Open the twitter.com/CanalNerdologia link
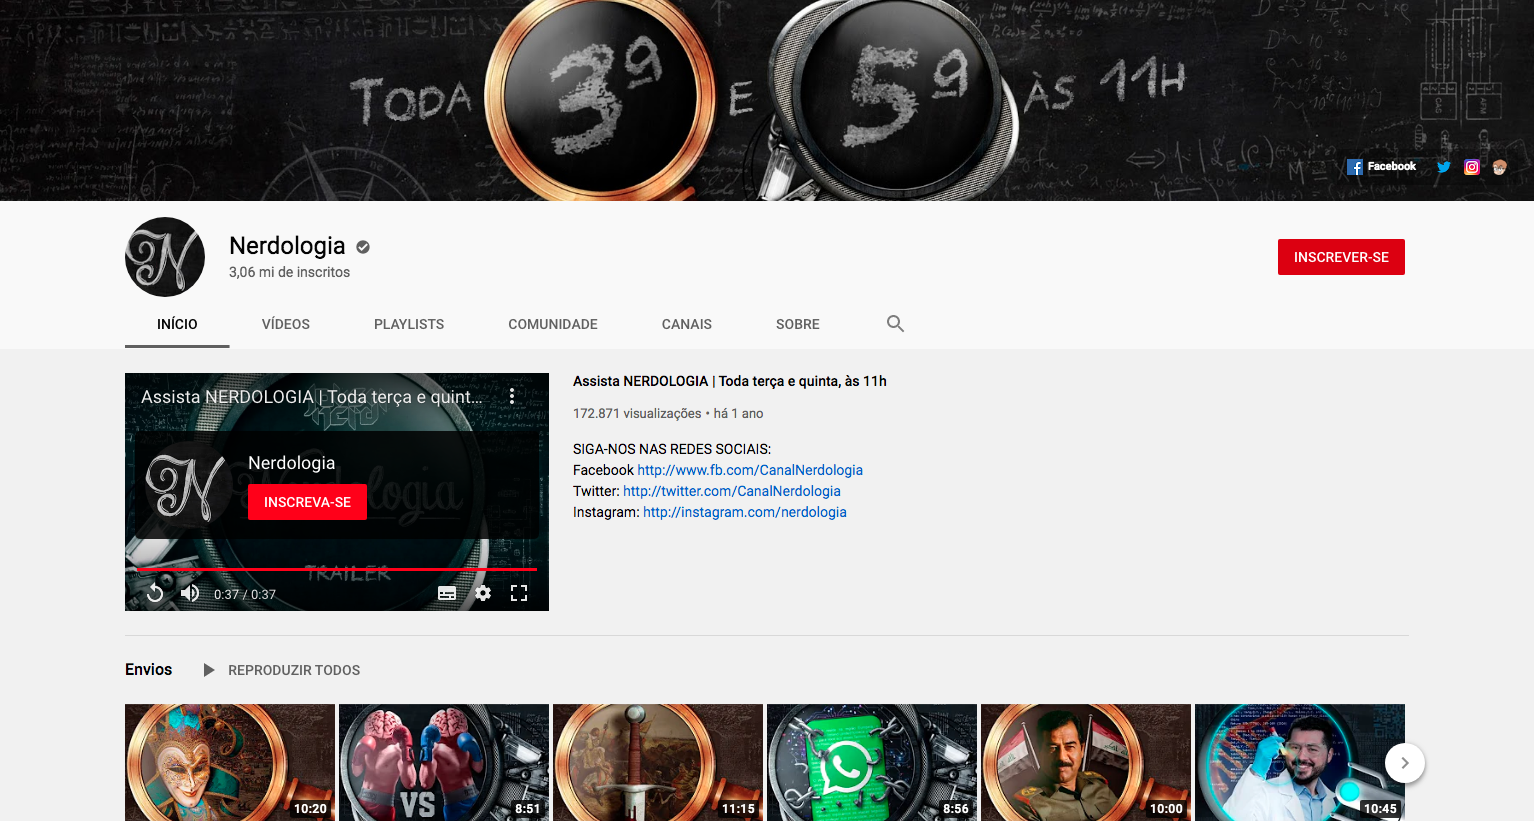The width and height of the screenshot is (1534, 821). click(x=732, y=491)
